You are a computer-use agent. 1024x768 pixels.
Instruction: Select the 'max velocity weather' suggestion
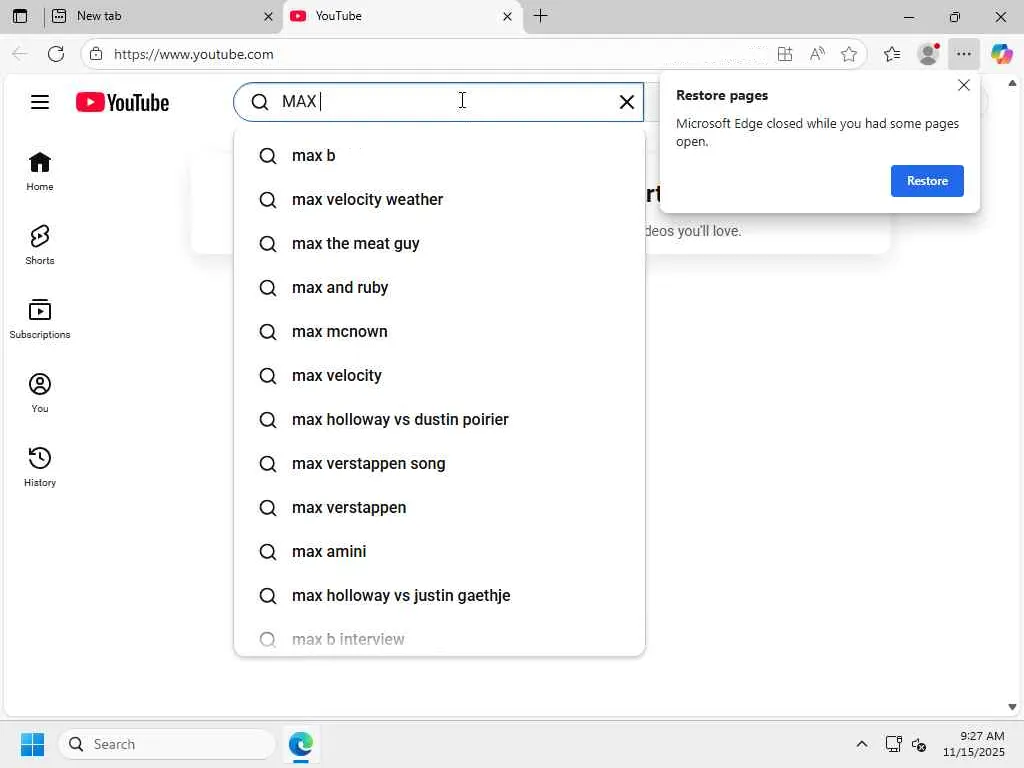pos(367,200)
